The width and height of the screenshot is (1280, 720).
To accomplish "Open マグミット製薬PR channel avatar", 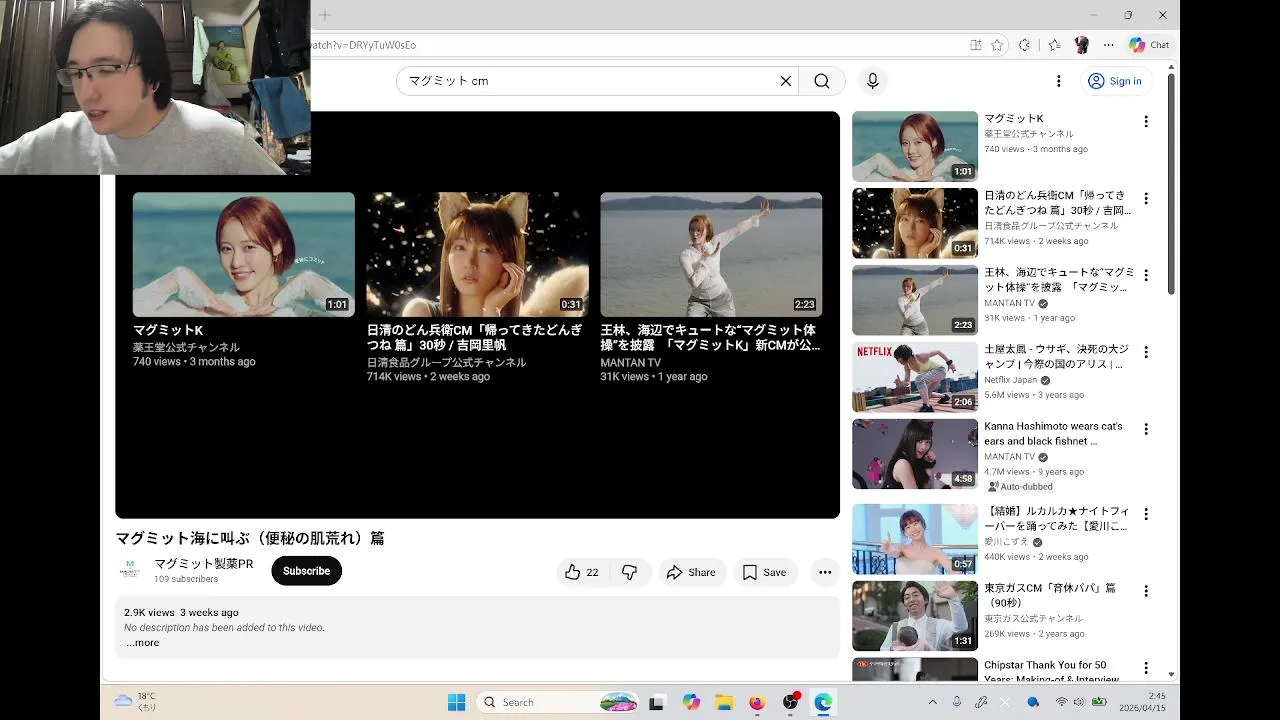I will click(129, 570).
